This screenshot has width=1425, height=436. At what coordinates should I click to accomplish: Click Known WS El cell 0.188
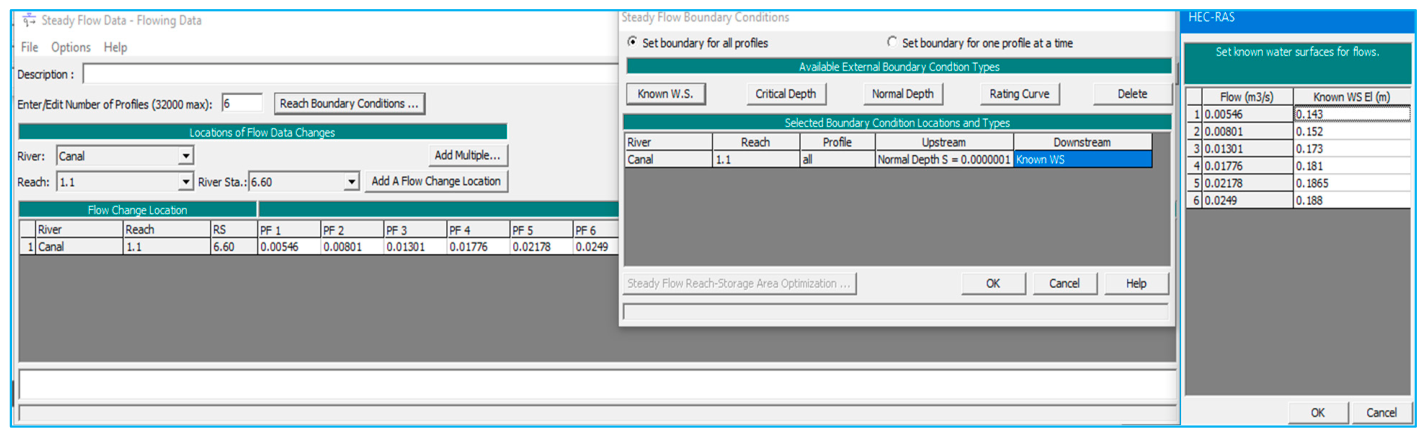tap(1352, 200)
